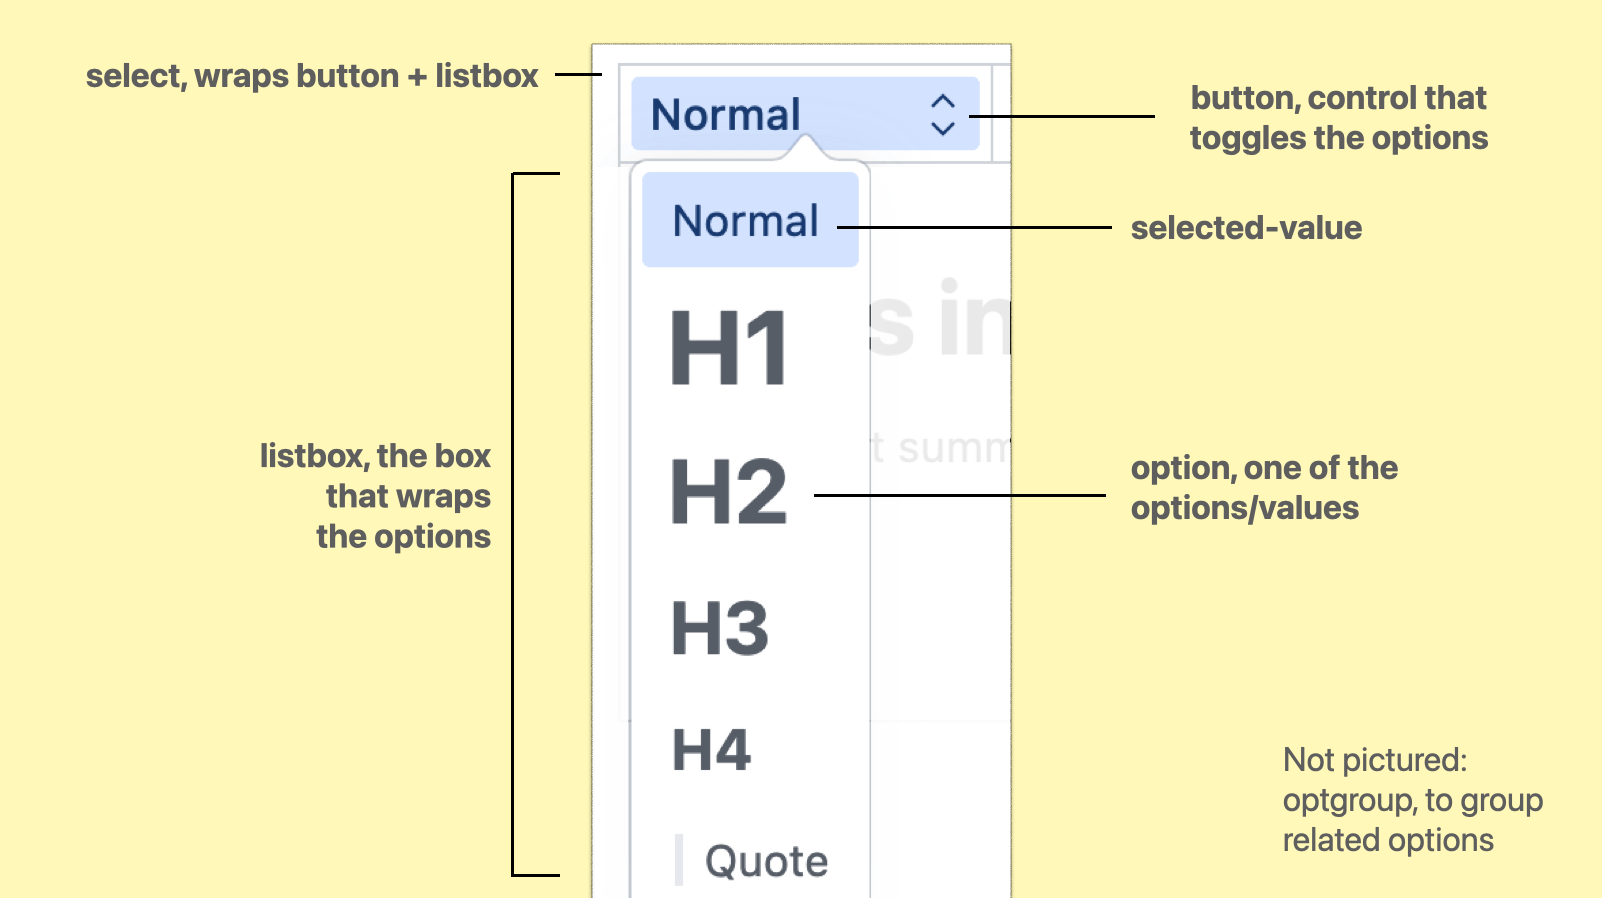1602x898 pixels.
Task: Click the up-down chevron arrows icon
Action: point(943,115)
